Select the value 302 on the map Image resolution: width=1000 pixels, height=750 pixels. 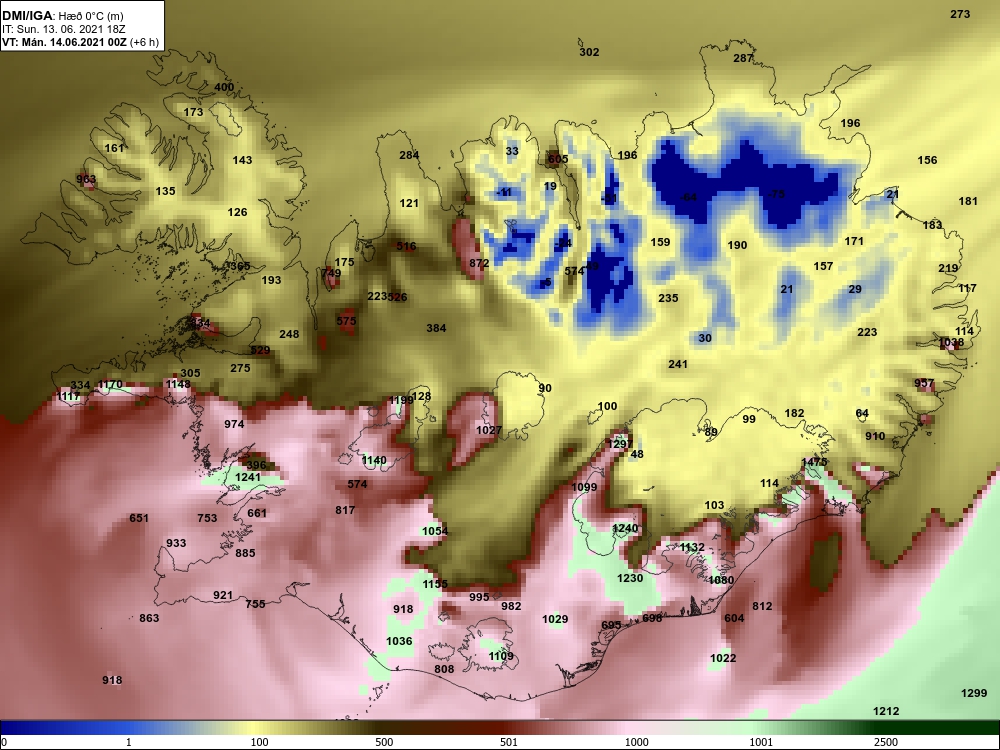tap(589, 52)
